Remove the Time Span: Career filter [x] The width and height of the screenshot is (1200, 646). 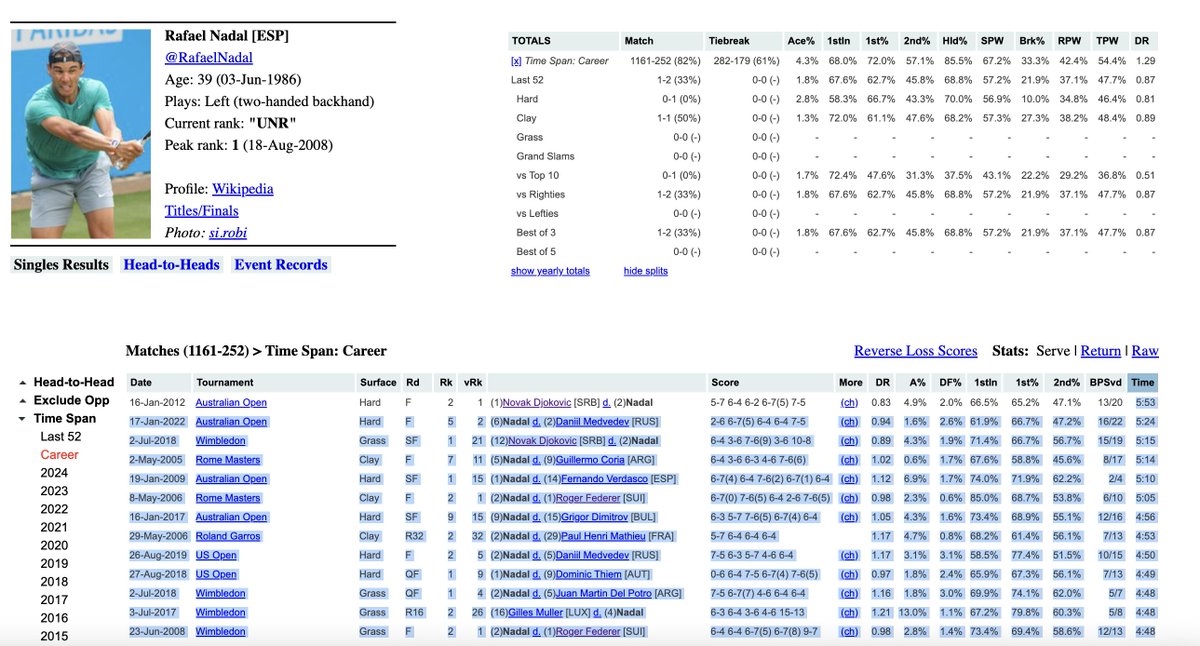(516, 61)
